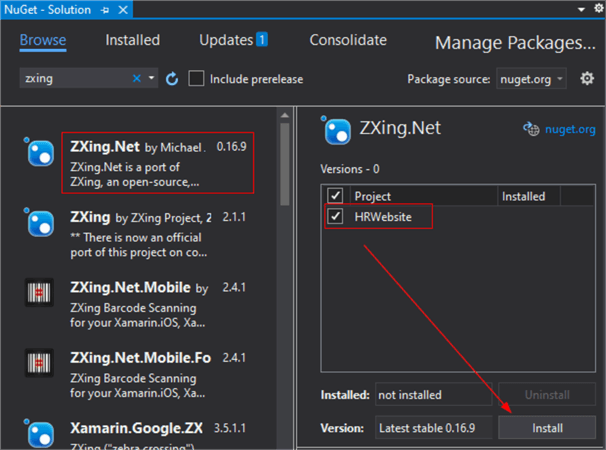Expand the search box dropdown arrow
606x450 pixels.
point(152,78)
